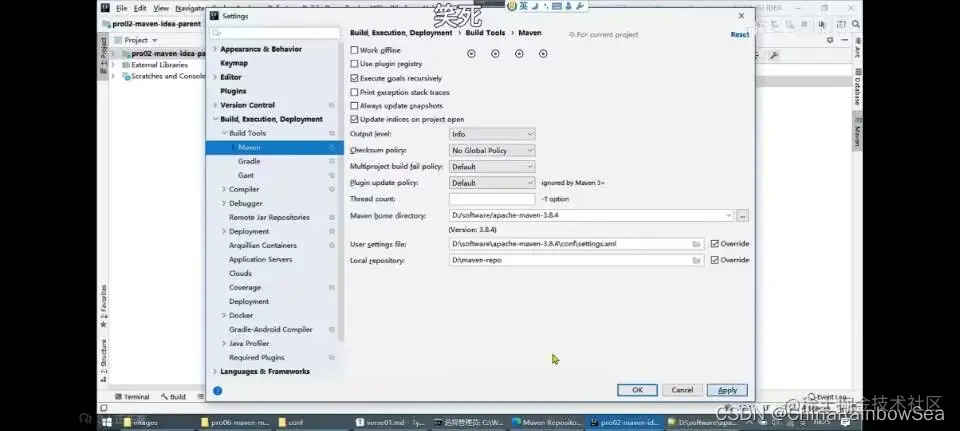Open the File menu
This screenshot has width=960, height=431.
pyautogui.click(x=122, y=9)
